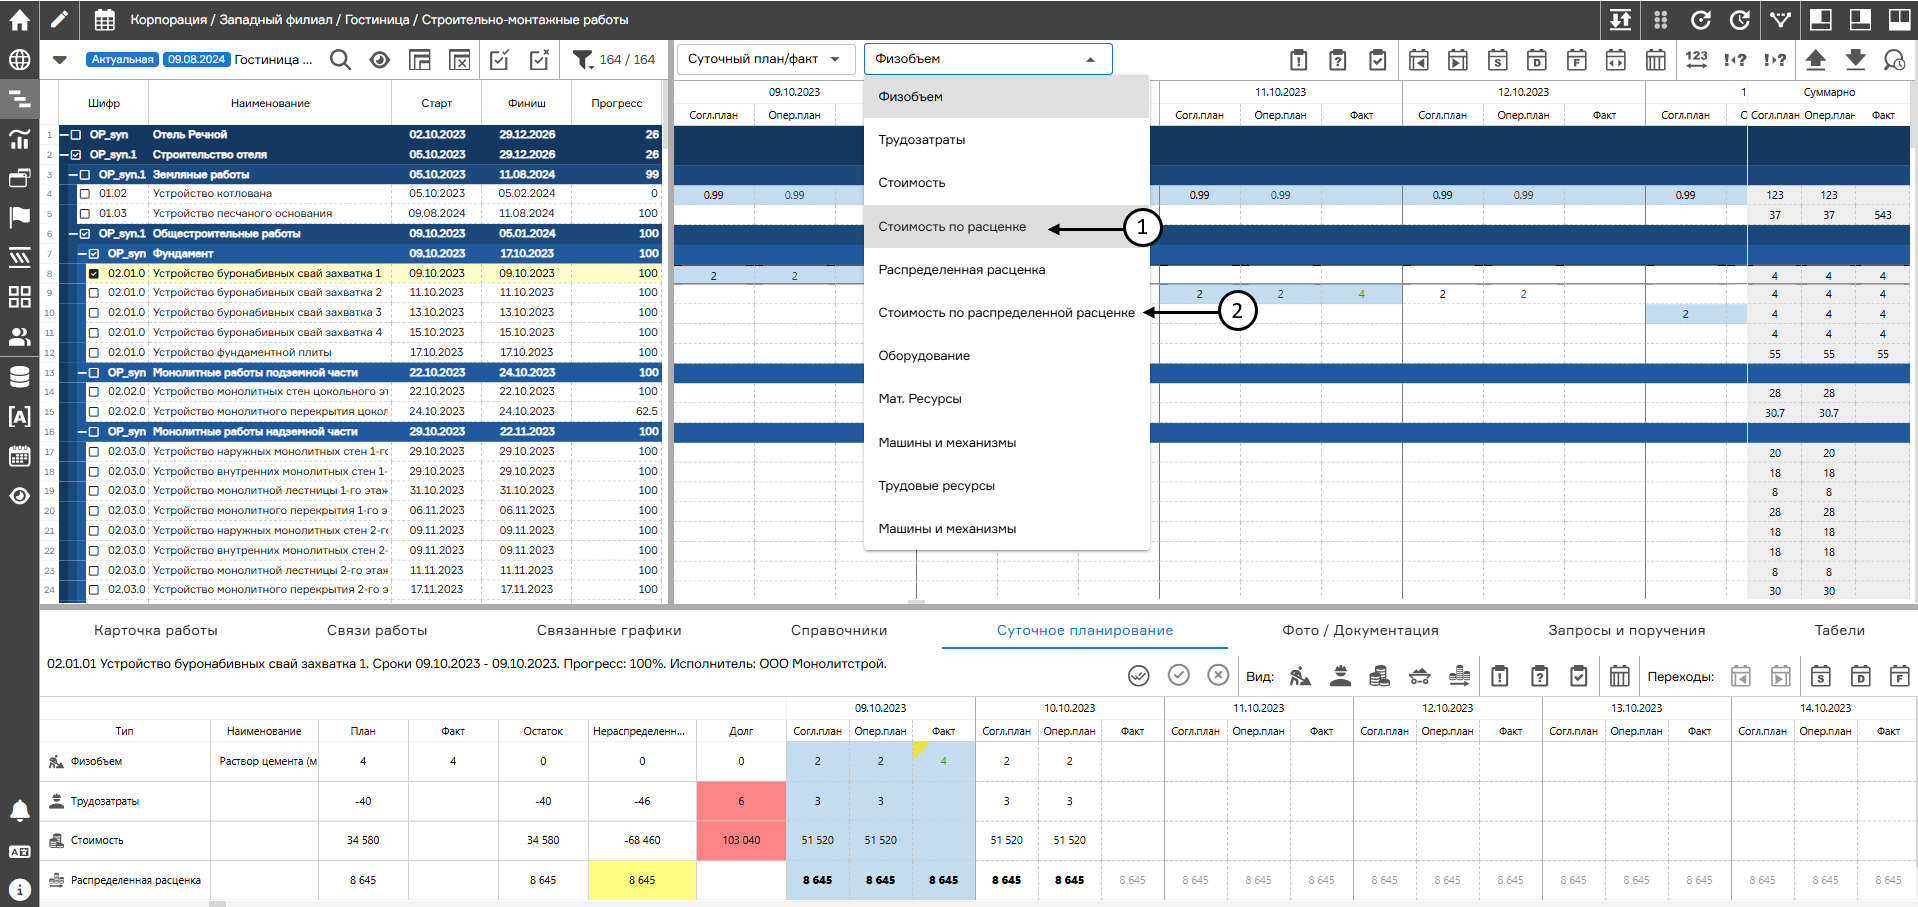The height and width of the screenshot is (907, 1918).
Task: Collapse the Общестроительные работы tree node
Action: coord(74,234)
